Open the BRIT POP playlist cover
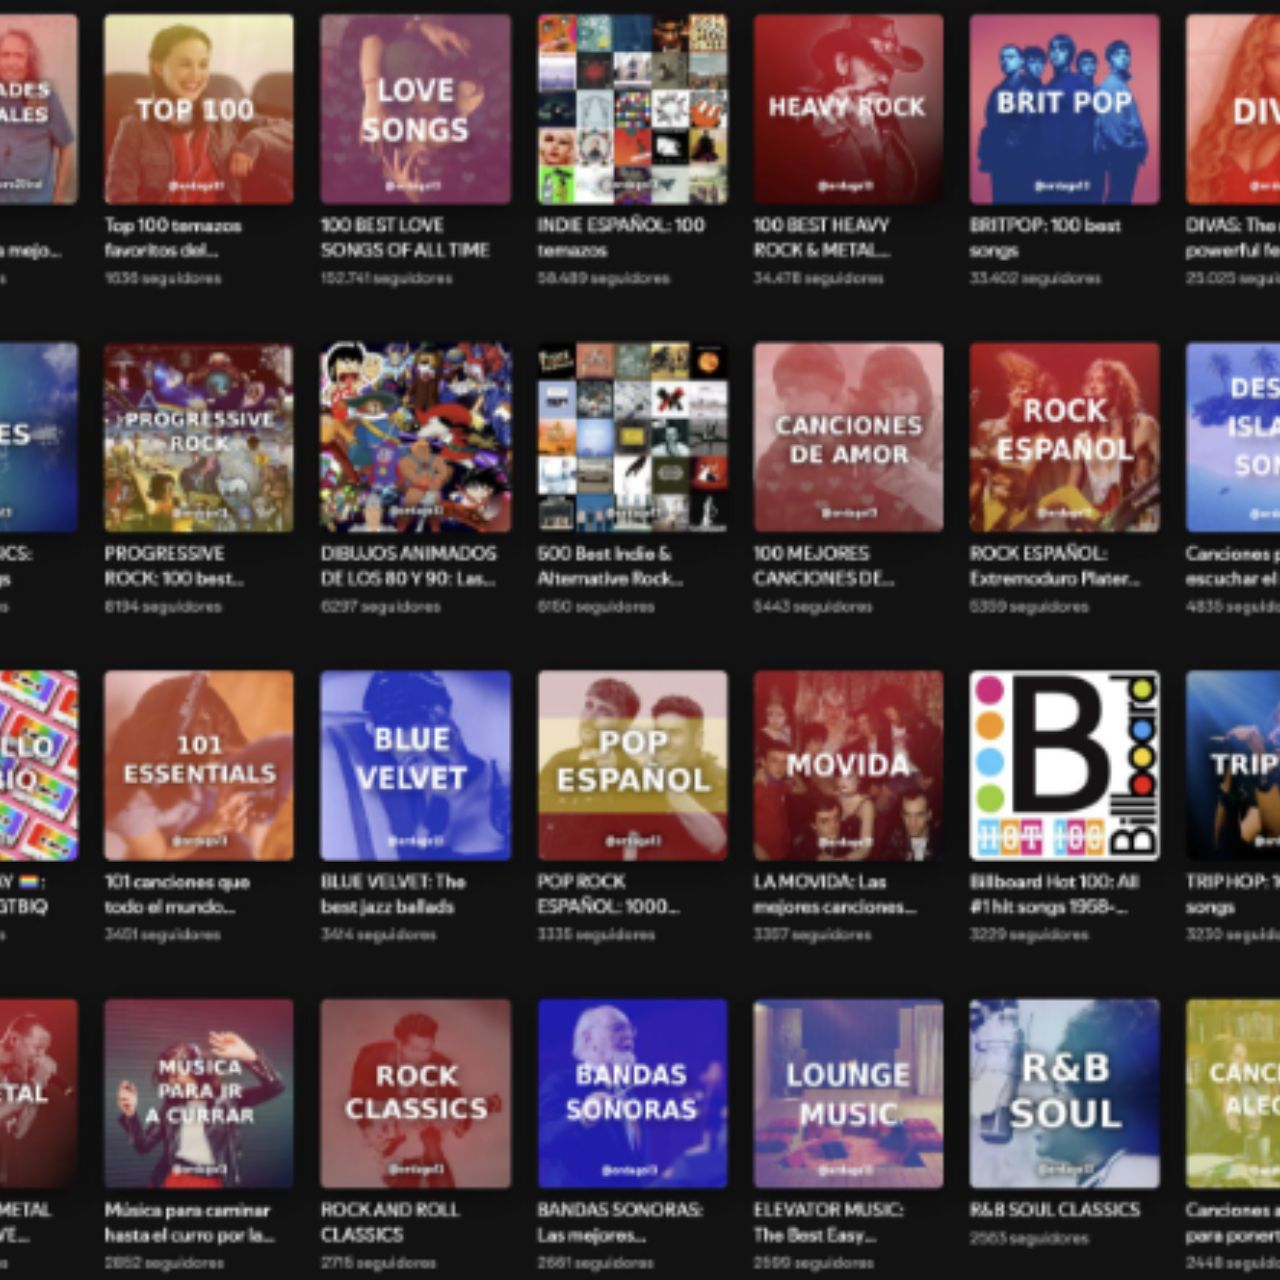This screenshot has width=1280, height=1280. 1064,109
